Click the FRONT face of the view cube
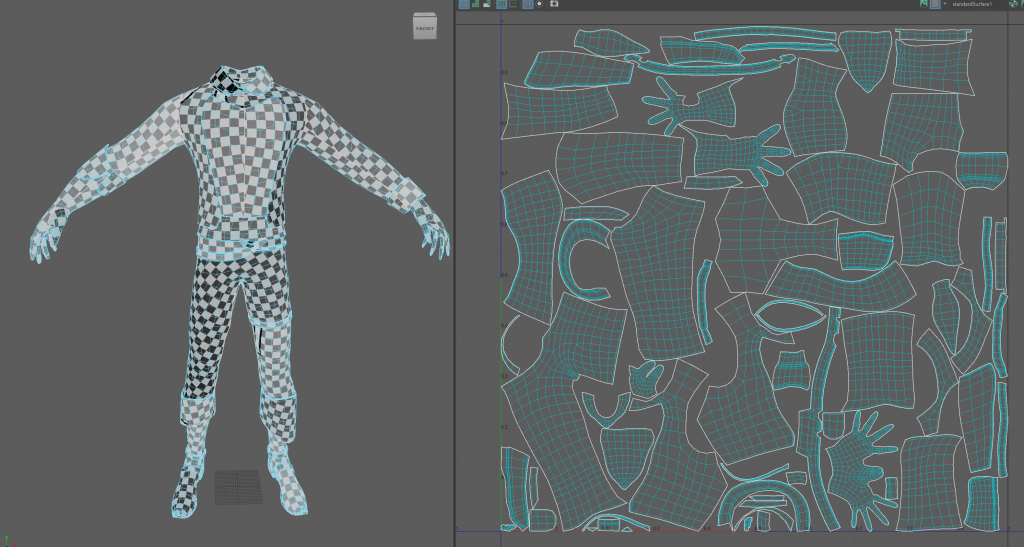This screenshot has width=1024, height=547. point(425,29)
